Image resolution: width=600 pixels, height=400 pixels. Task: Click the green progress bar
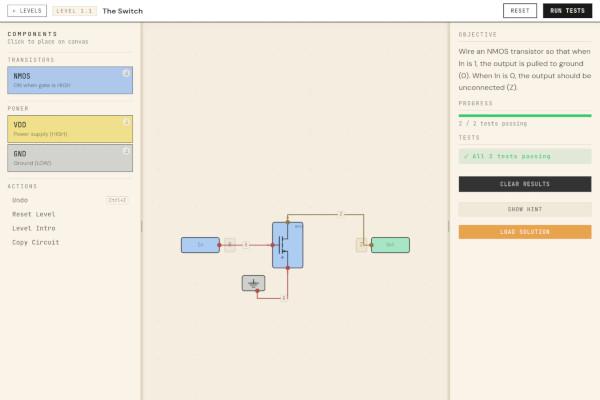[x=524, y=116]
